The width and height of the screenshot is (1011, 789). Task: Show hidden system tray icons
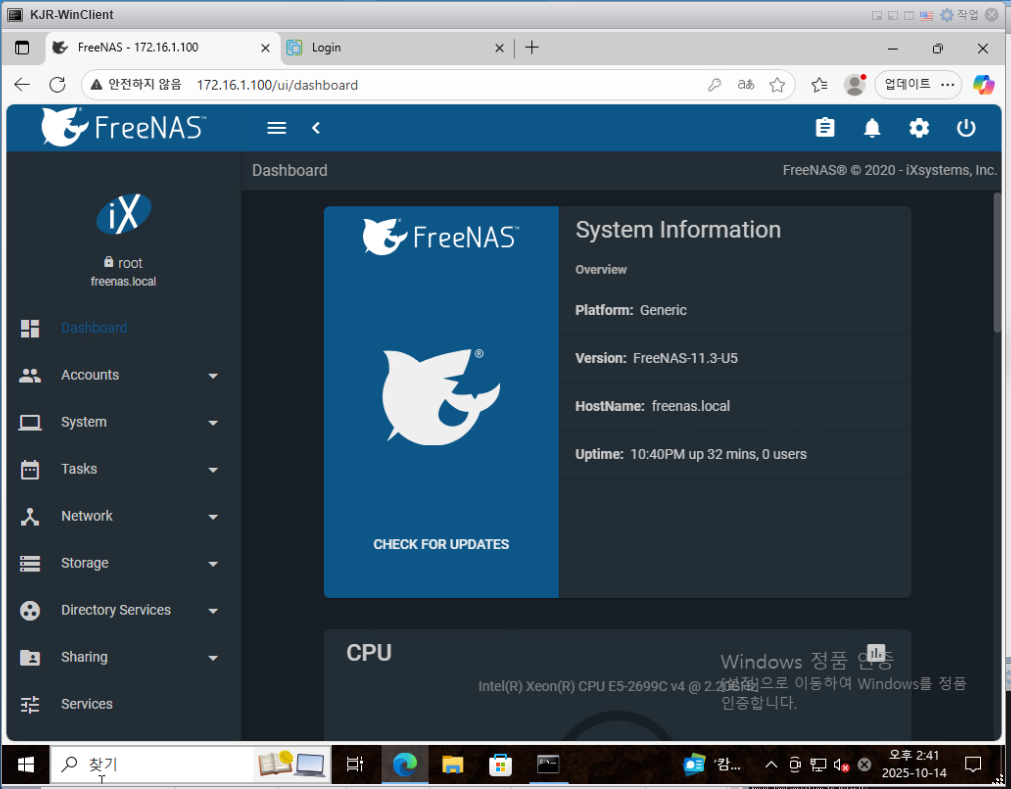pos(771,765)
